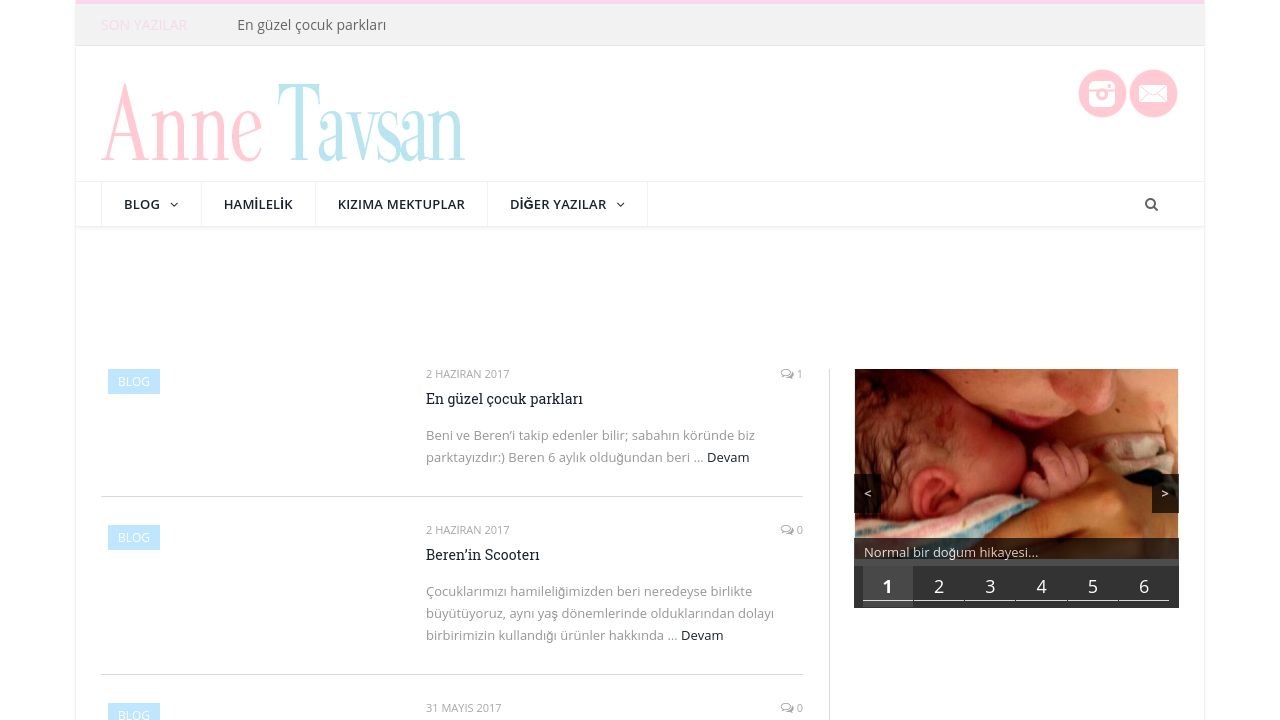
Task: Select slide 3 in the slider
Action: pos(990,587)
